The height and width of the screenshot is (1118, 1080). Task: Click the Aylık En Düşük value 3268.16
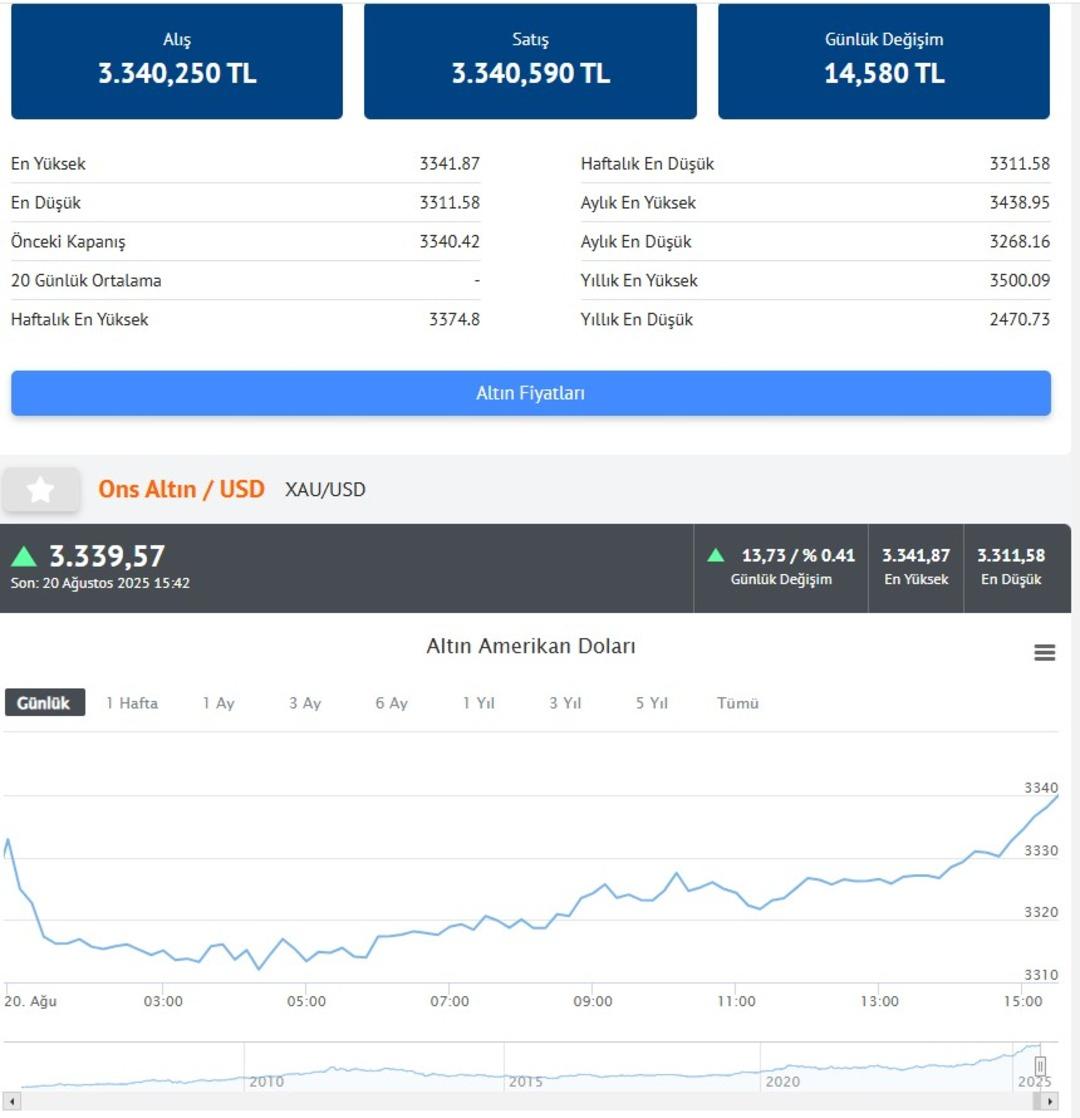[1019, 242]
